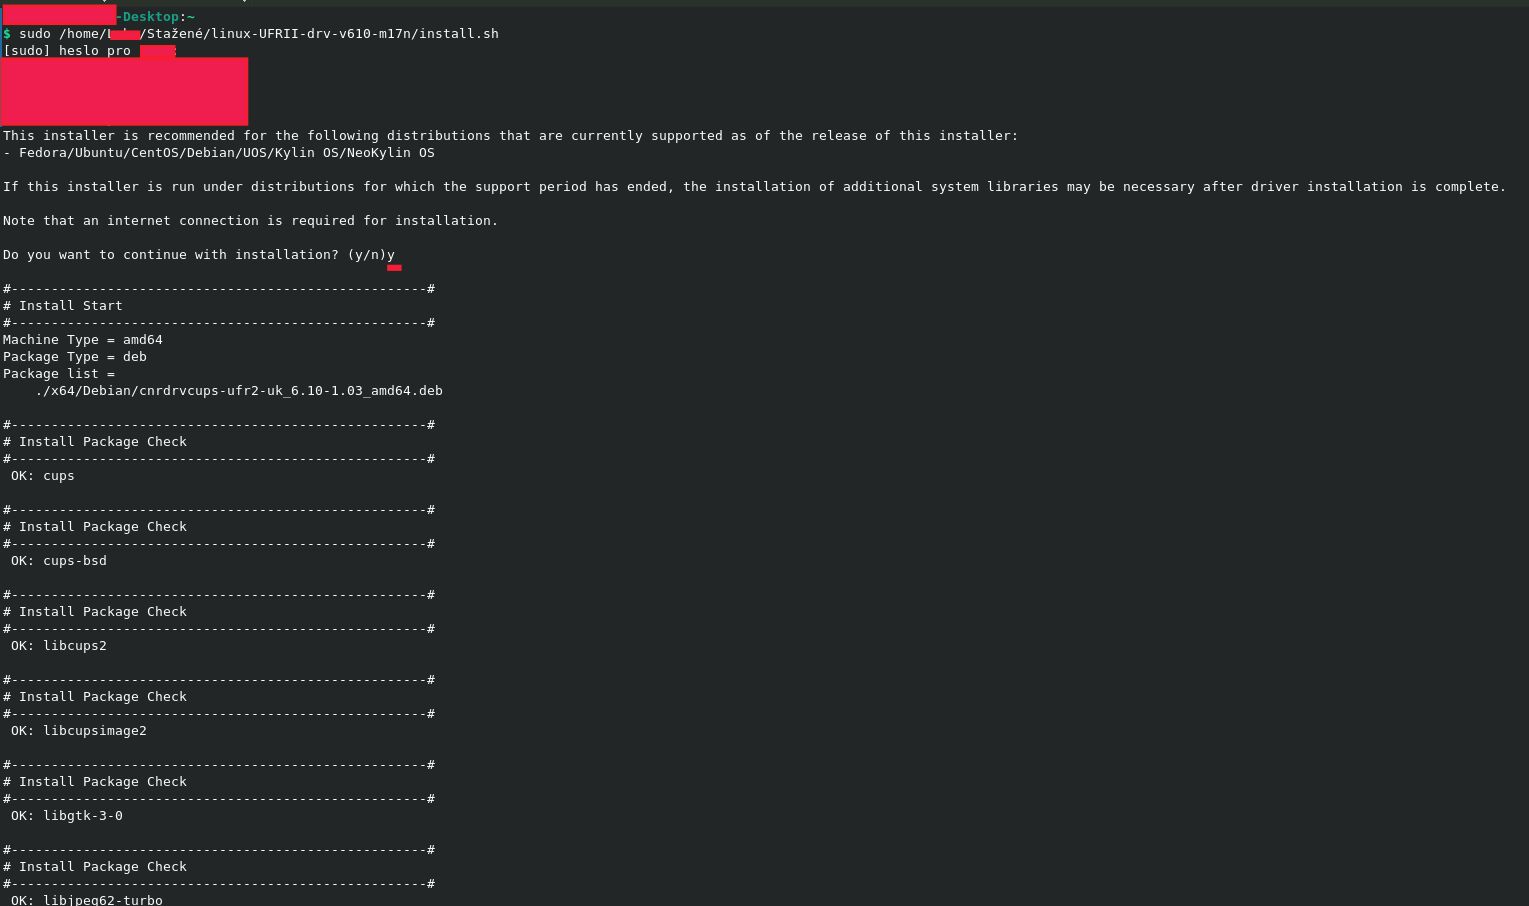Screen dimensions: 1529x906
Task: Click the "OK: cups-bsd" result line
Action: tap(59, 561)
